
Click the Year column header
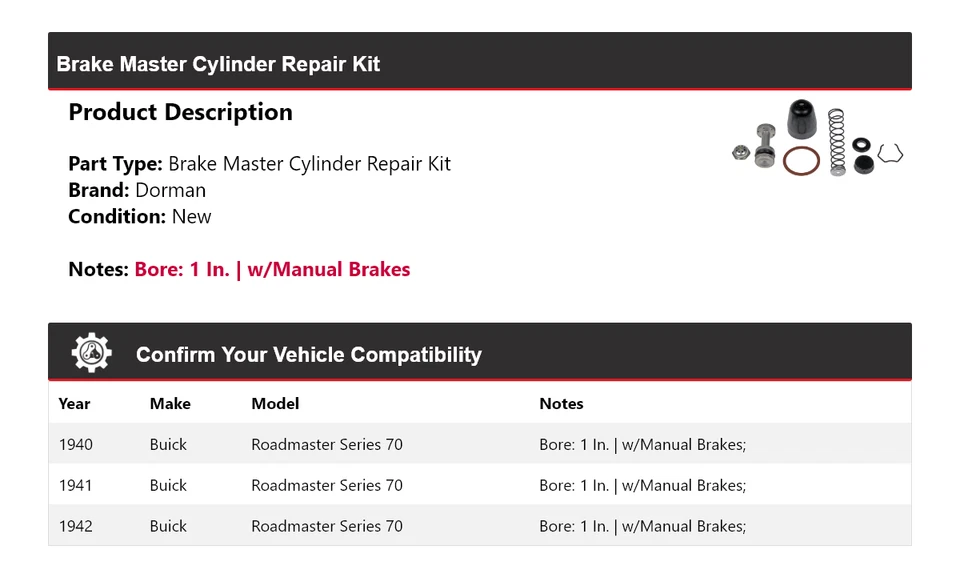[74, 403]
